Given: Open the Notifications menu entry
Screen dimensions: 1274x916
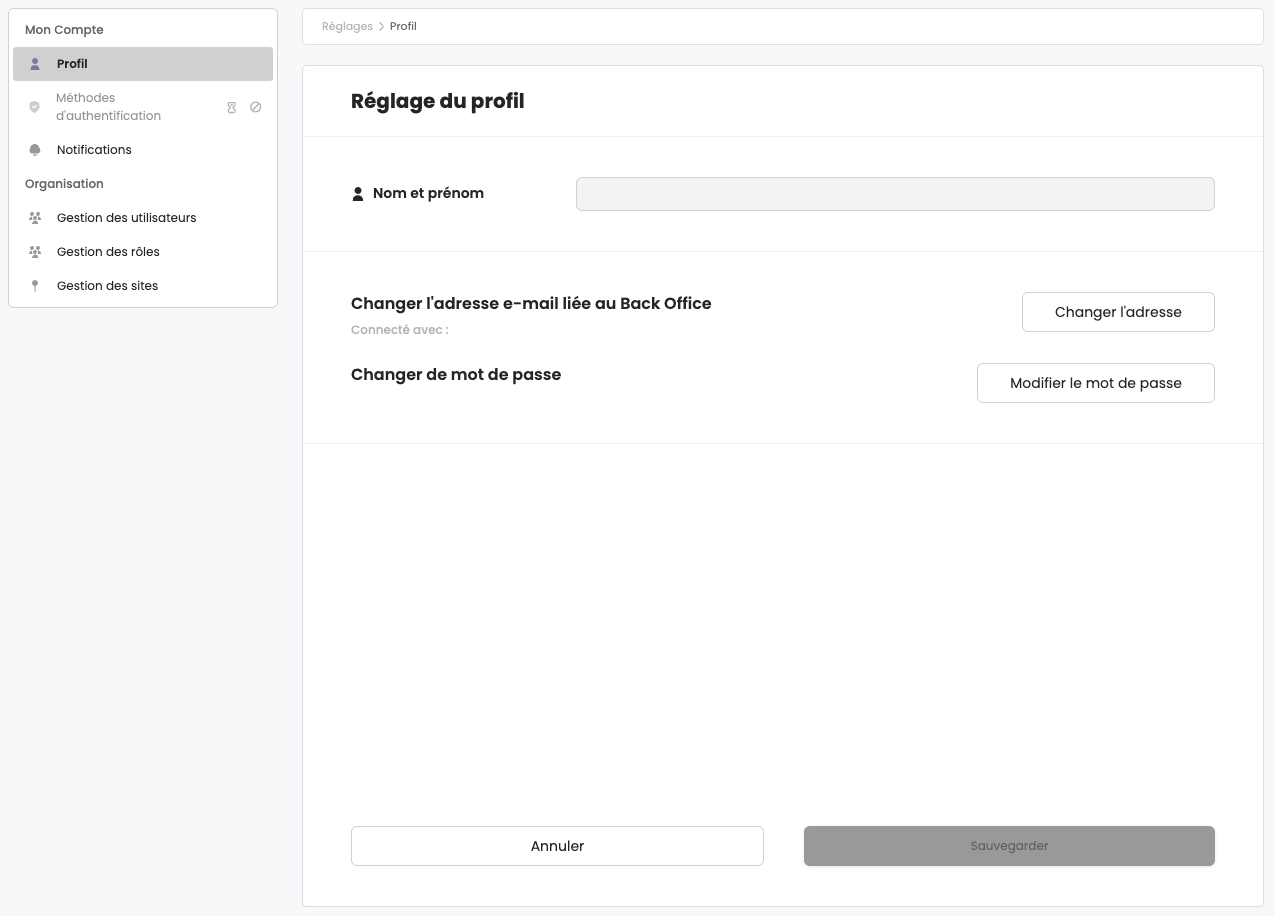Looking at the screenshot, I should pos(94,150).
